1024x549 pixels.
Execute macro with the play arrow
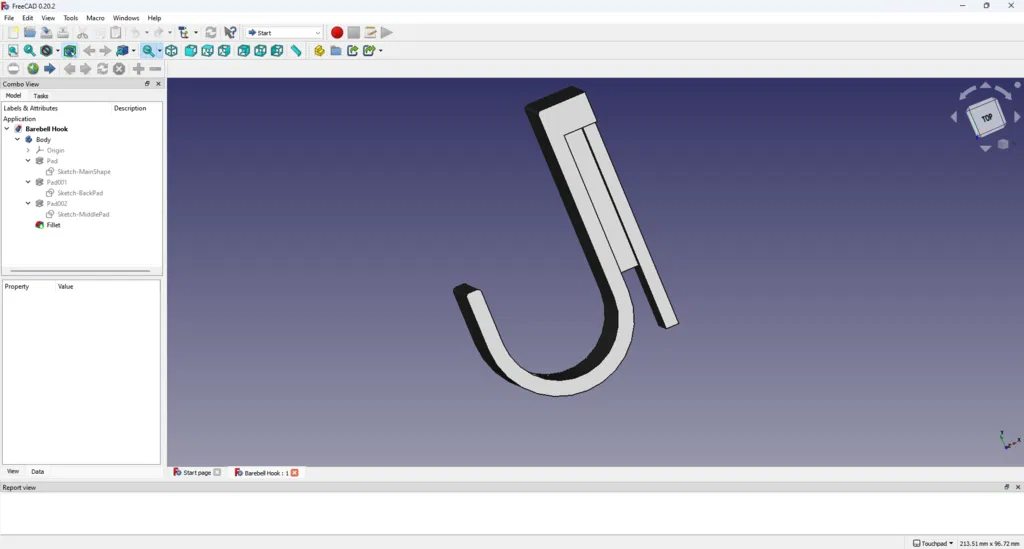pyautogui.click(x=387, y=33)
